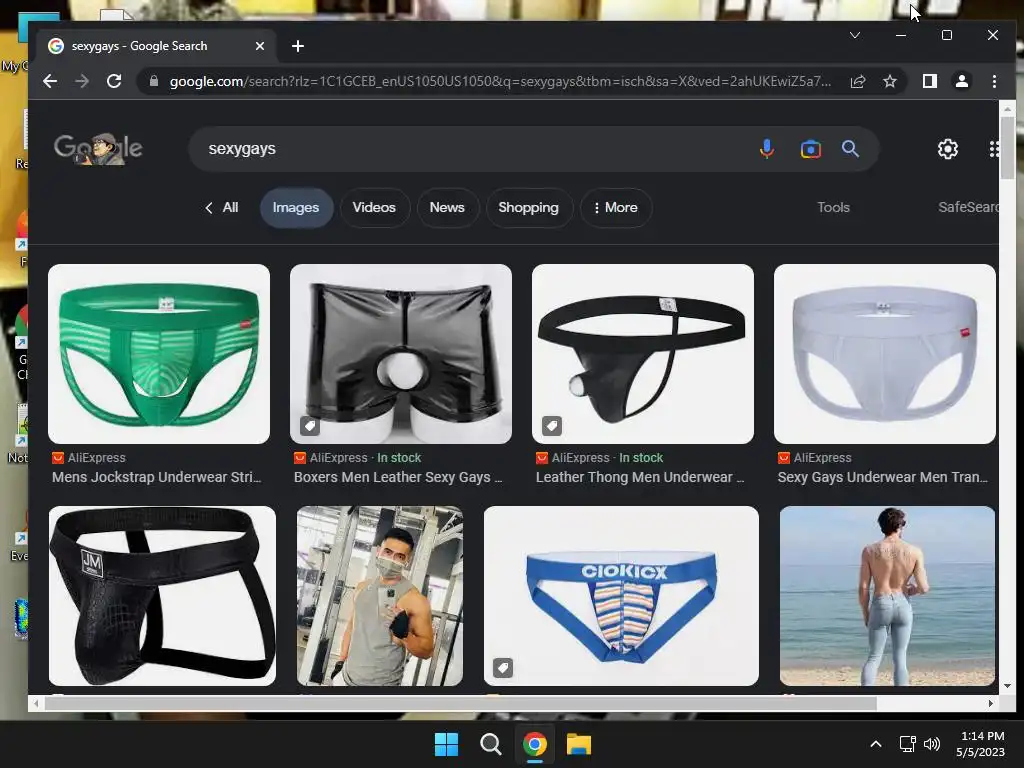The image size is (1024, 768).
Task: Click 'Mens Jockstrap Underwear Stri...' link
Action: 157,477
